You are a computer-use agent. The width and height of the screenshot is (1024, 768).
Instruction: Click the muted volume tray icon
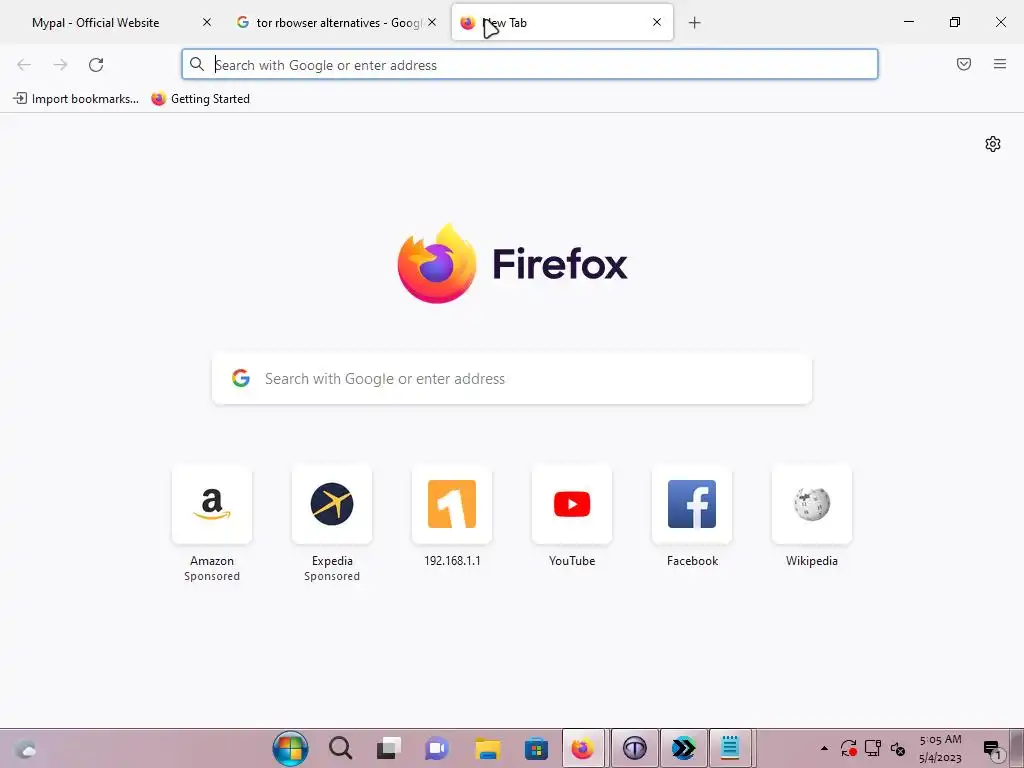898,748
